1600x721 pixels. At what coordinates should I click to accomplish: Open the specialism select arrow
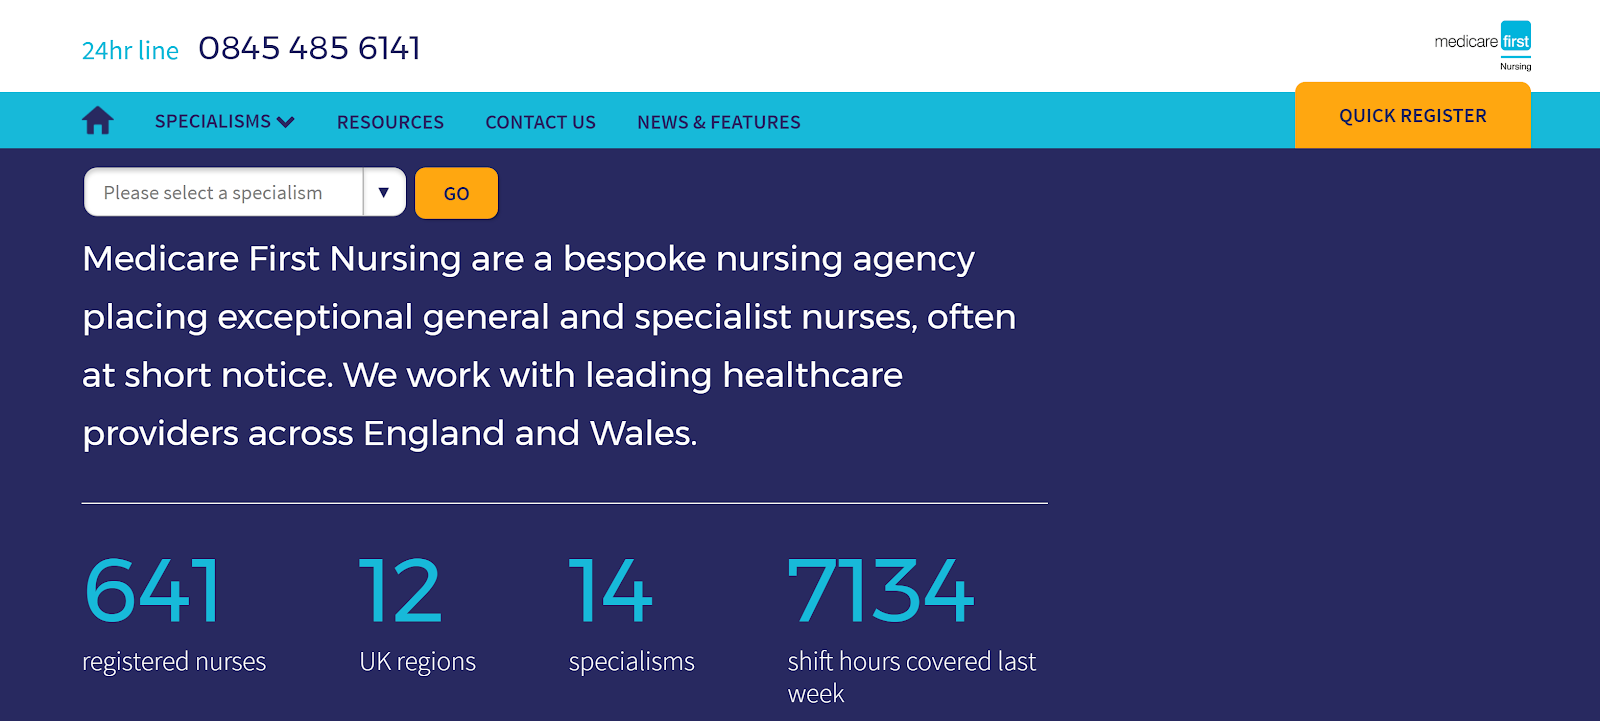click(384, 192)
